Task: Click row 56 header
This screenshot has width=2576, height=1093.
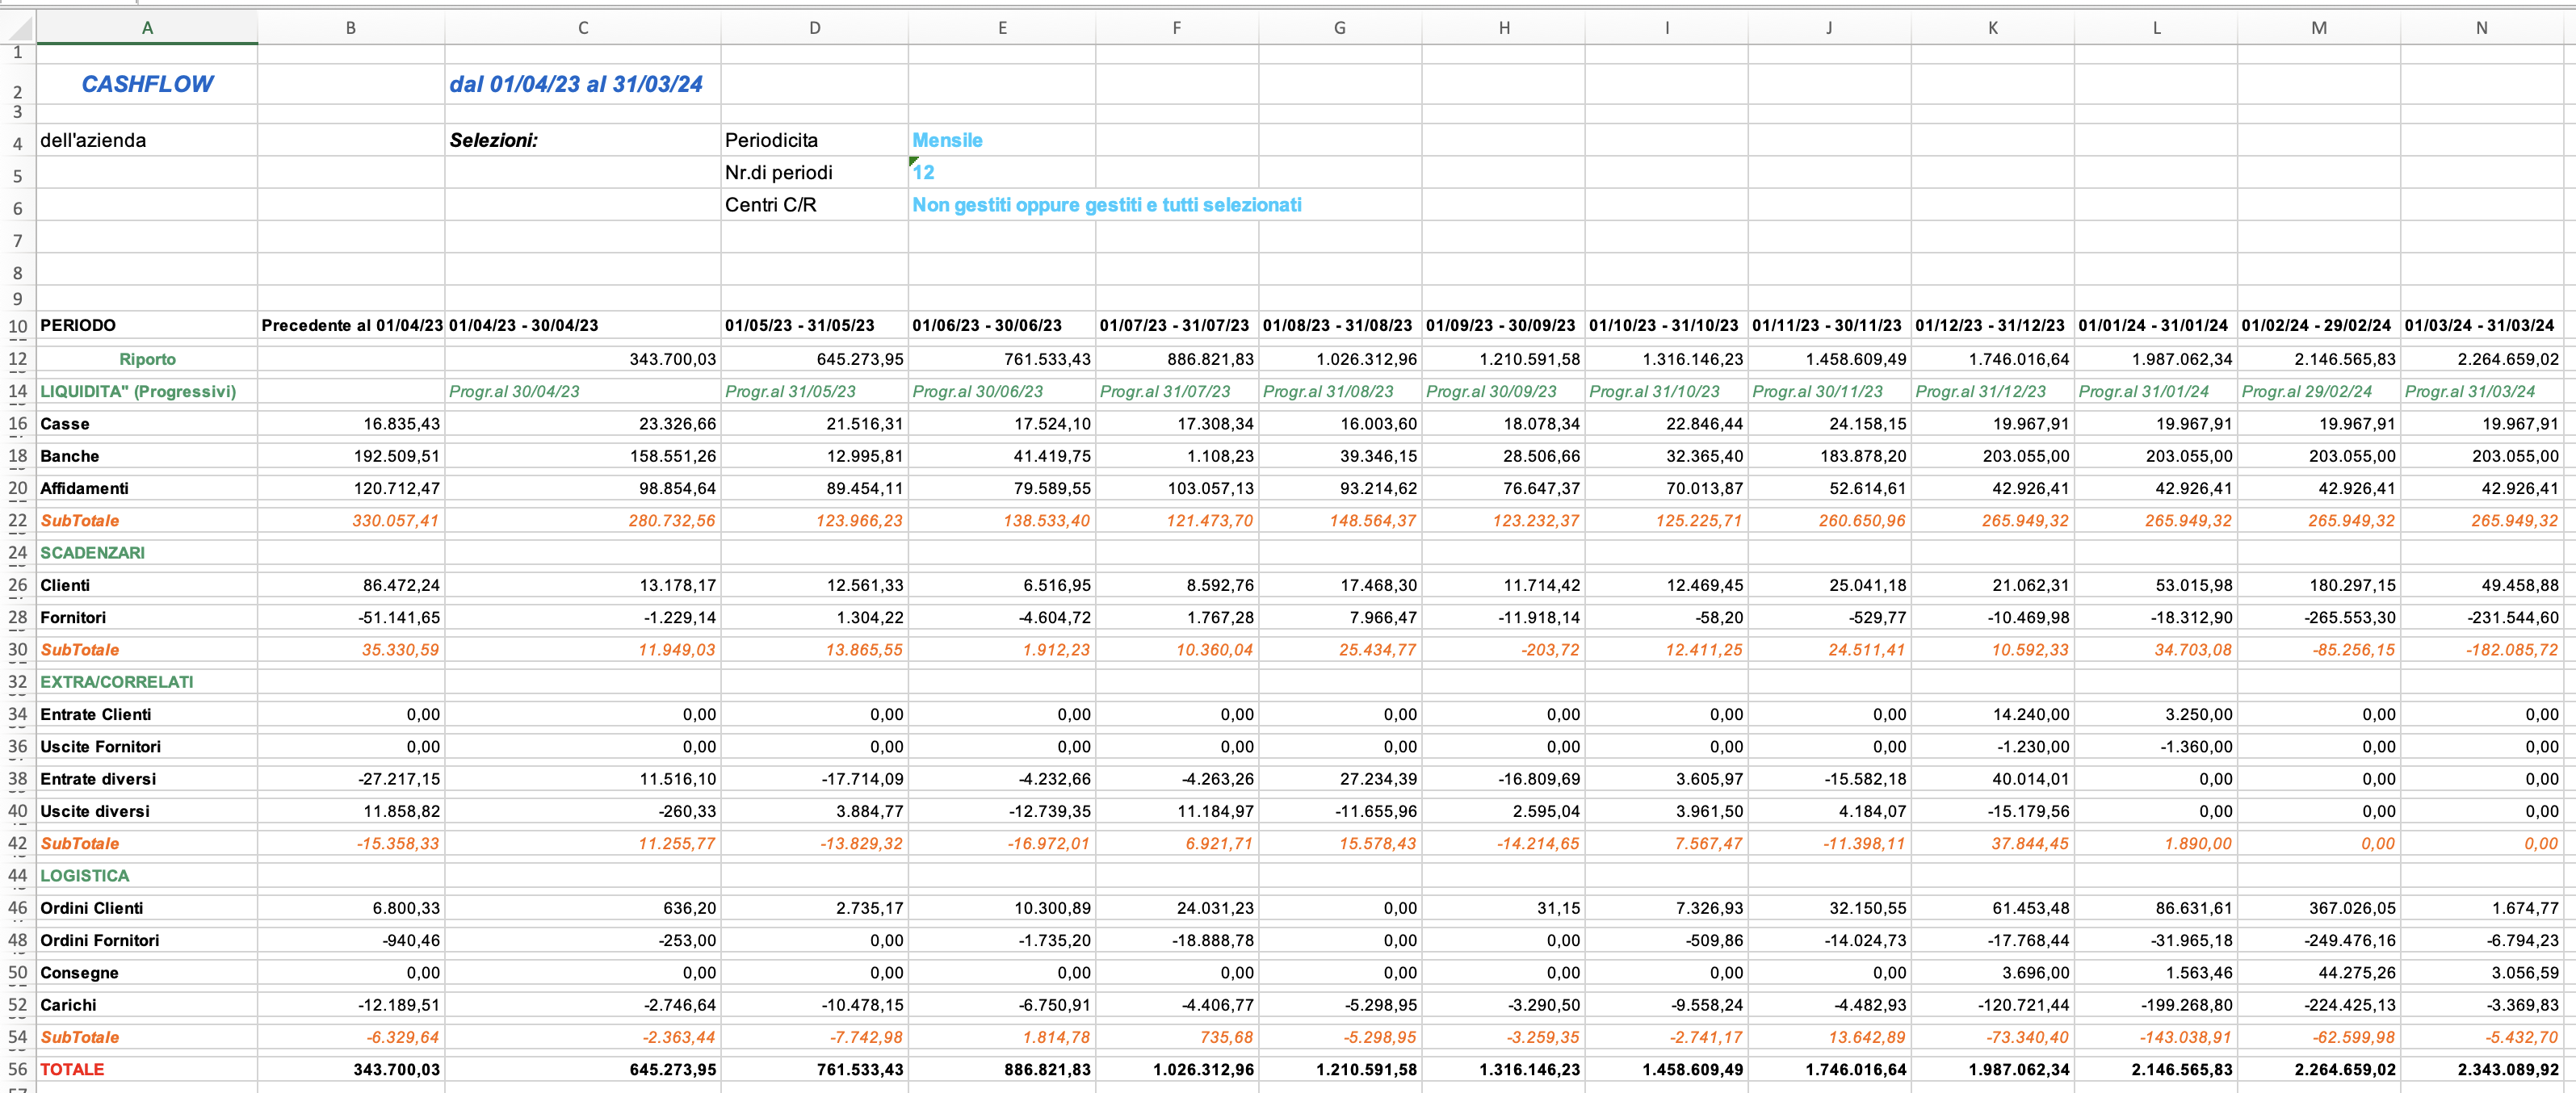Action: [18, 1069]
